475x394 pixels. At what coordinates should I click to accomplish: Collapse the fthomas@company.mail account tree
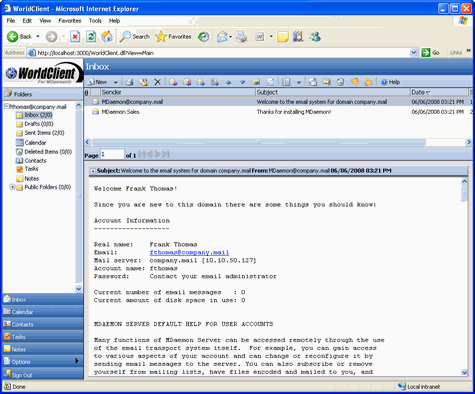click(6, 106)
